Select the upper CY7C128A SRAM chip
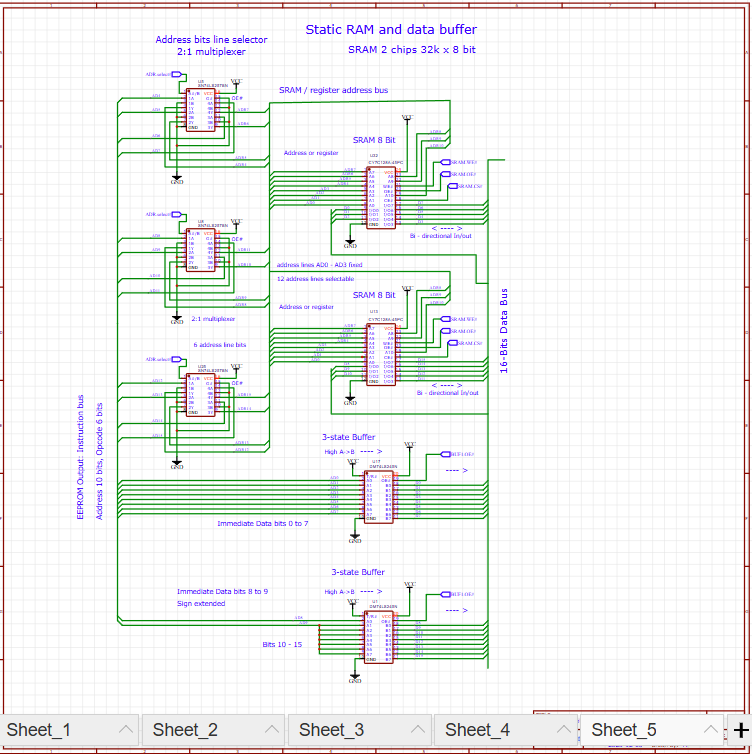752x754 pixels. pos(380,197)
